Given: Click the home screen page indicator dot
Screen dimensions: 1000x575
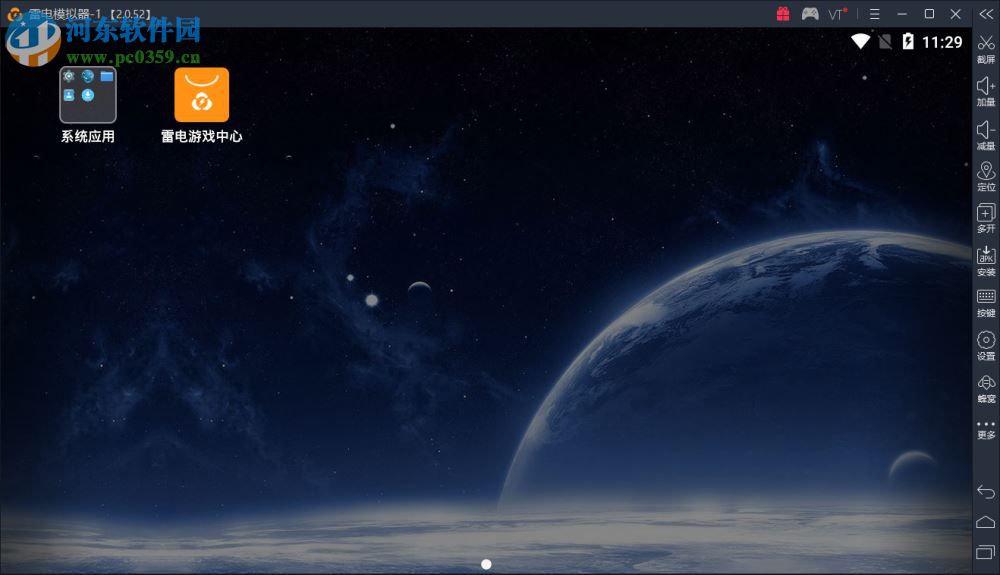Looking at the screenshot, I should pyautogui.click(x=486, y=564).
